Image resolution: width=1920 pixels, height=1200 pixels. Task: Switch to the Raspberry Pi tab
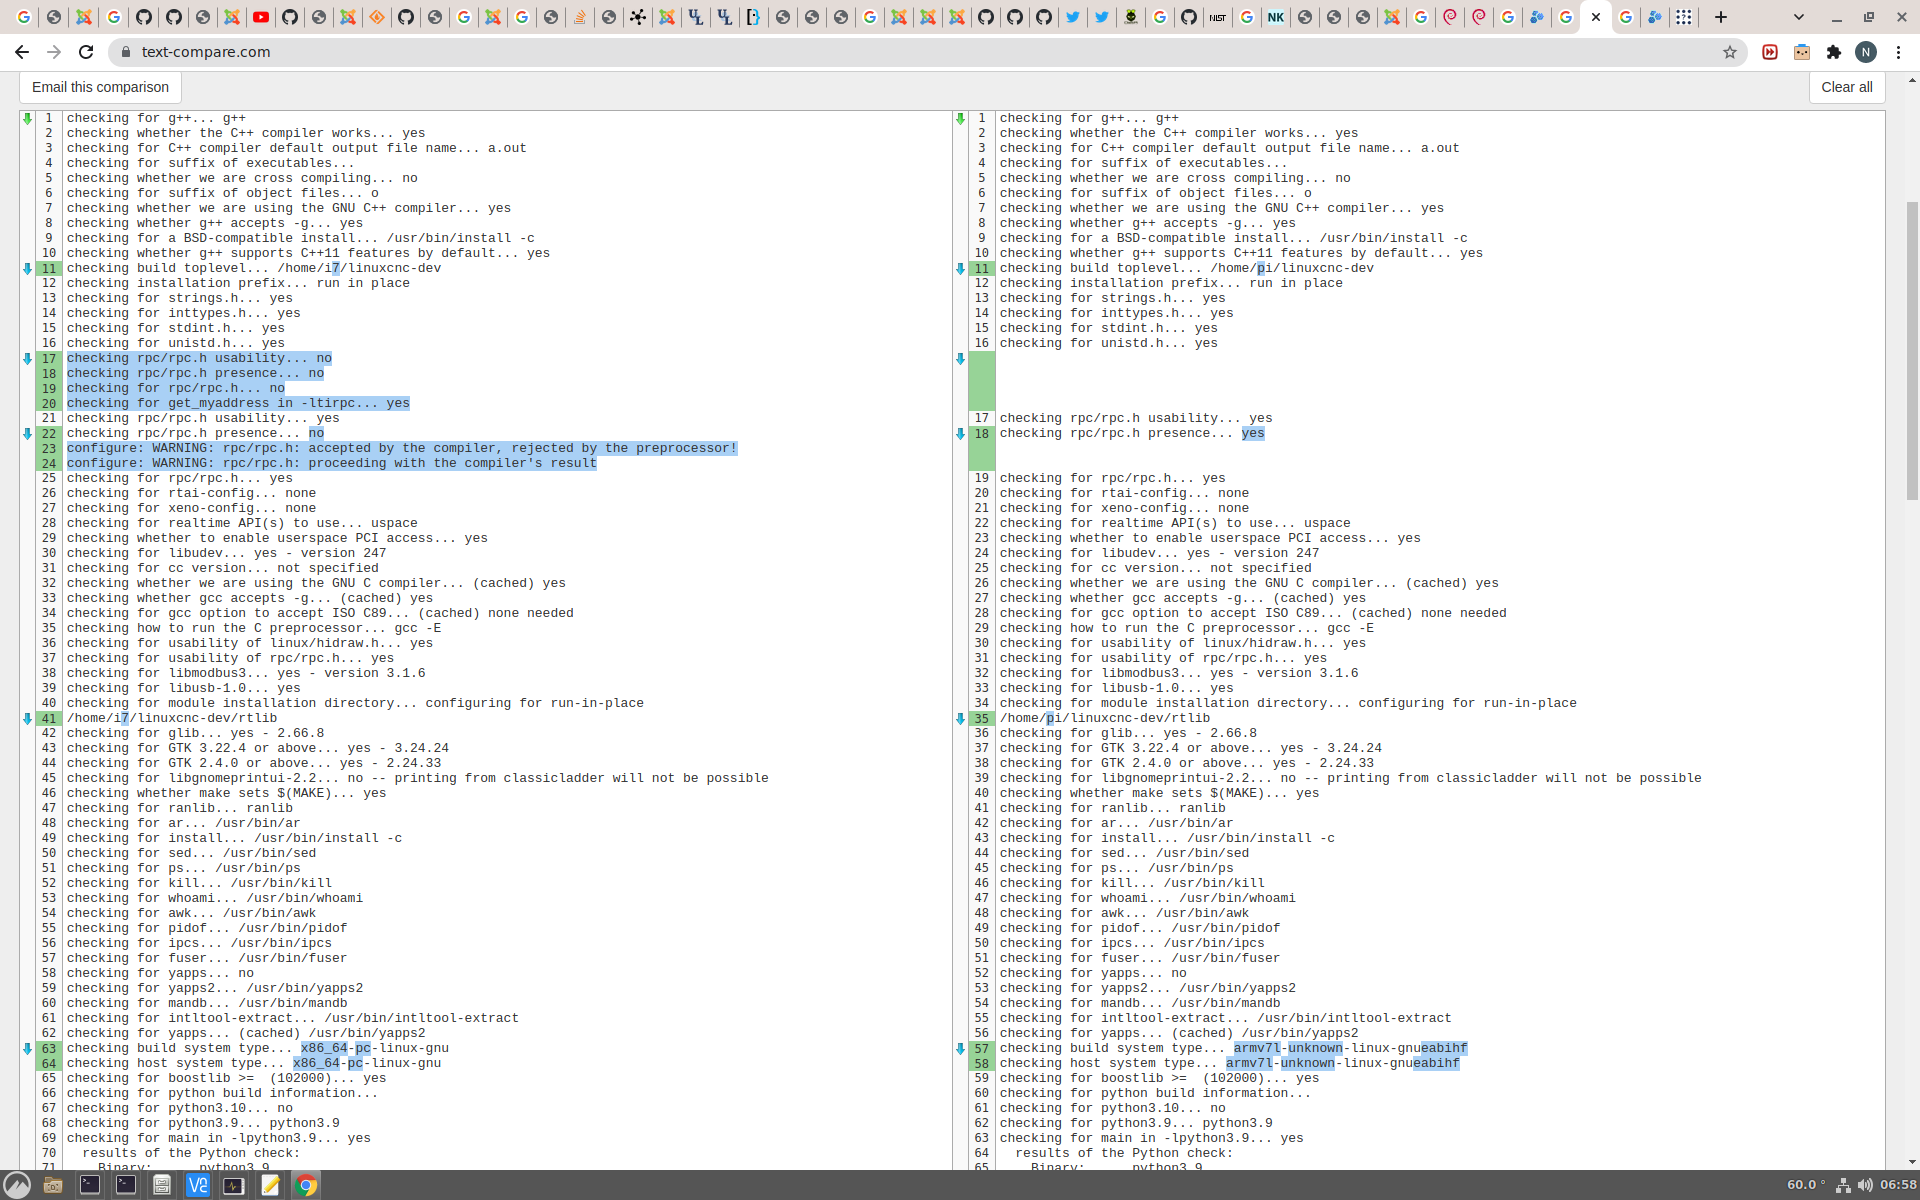click(x=1131, y=17)
